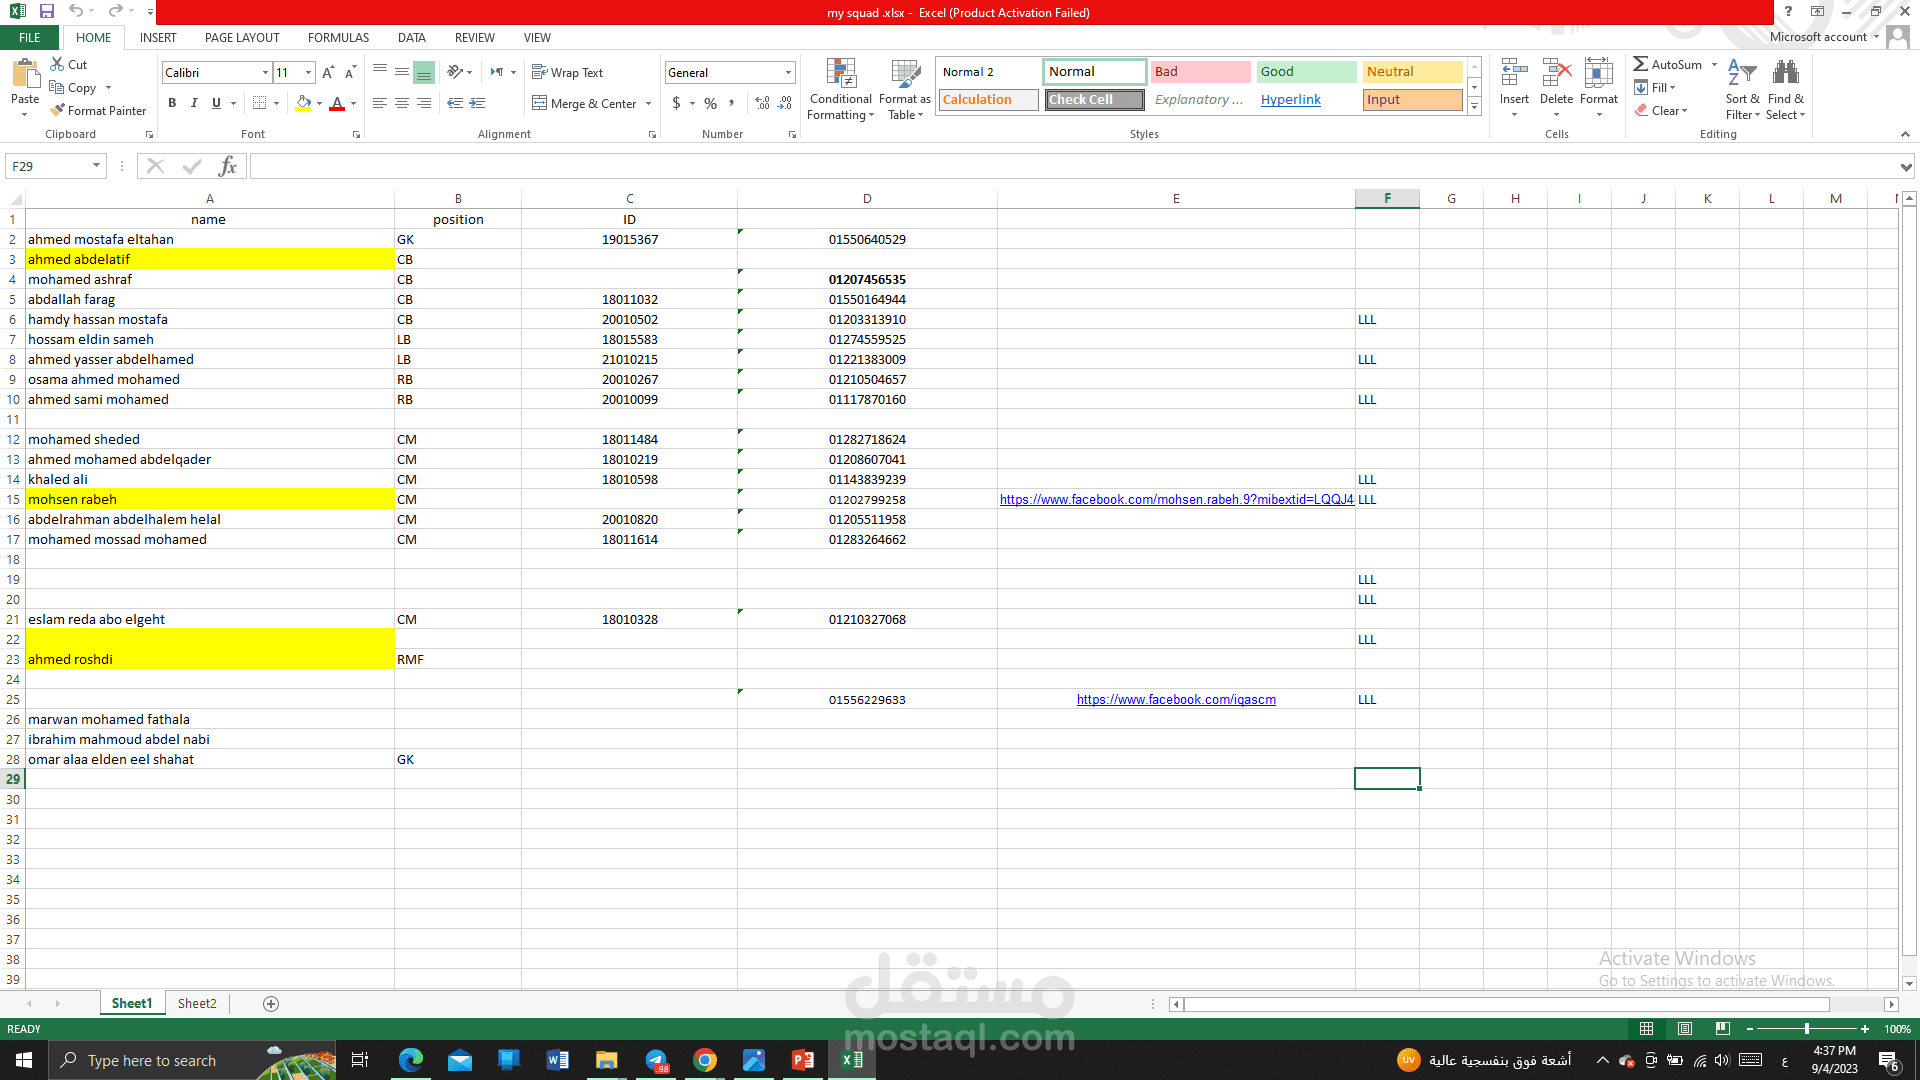Screen dimensions: 1920x1080
Task: Expand the Clear dropdown
Action: [x=1661, y=111]
